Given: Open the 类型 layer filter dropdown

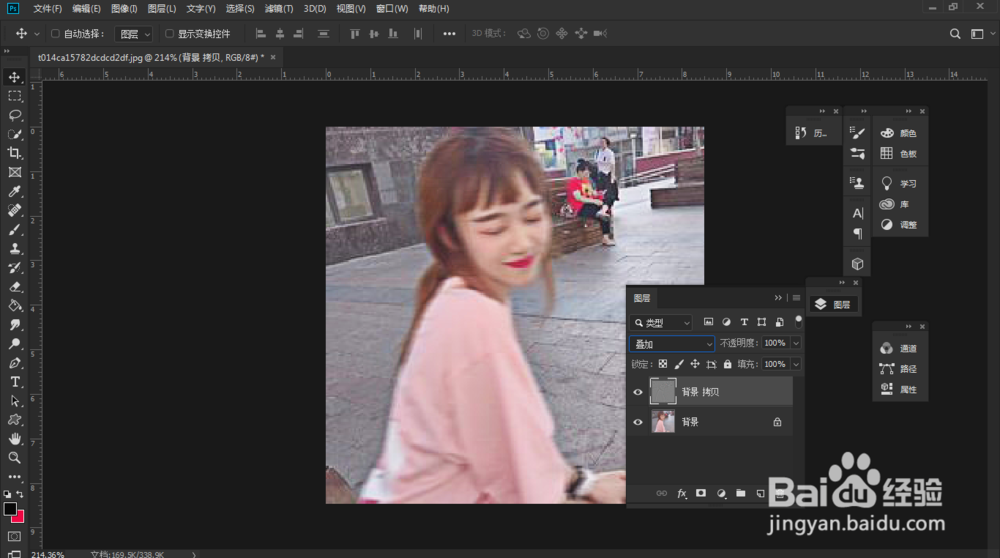Looking at the screenshot, I should coord(662,323).
